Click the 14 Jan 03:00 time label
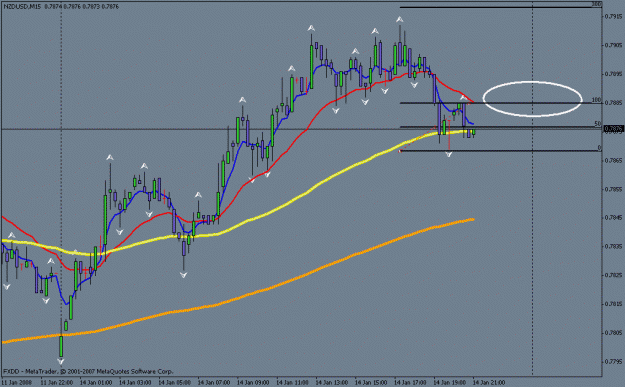The width and height of the screenshot is (625, 387). [136, 383]
